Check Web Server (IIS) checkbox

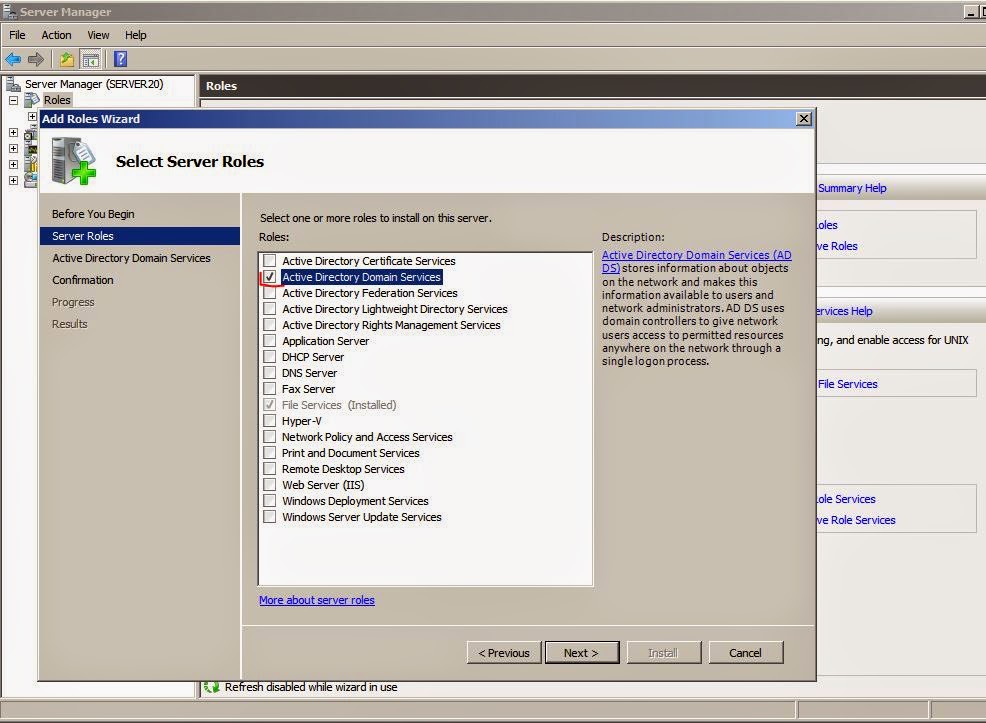coord(269,485)
